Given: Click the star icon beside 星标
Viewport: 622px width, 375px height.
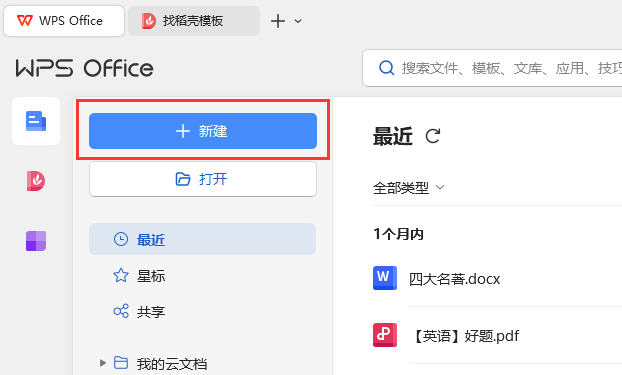Looking at the screenshot, I should [121, 275].
